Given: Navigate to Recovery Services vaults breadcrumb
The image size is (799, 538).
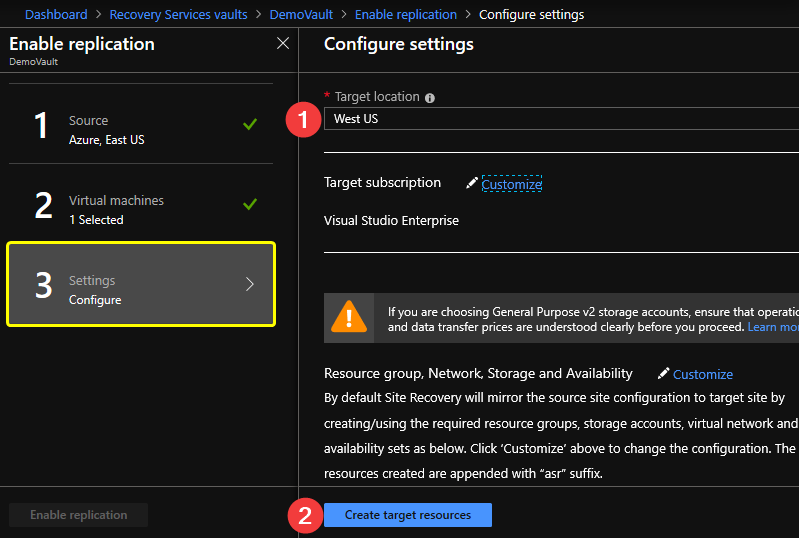Looking at the screenshot, I should (x=178, y=15).
